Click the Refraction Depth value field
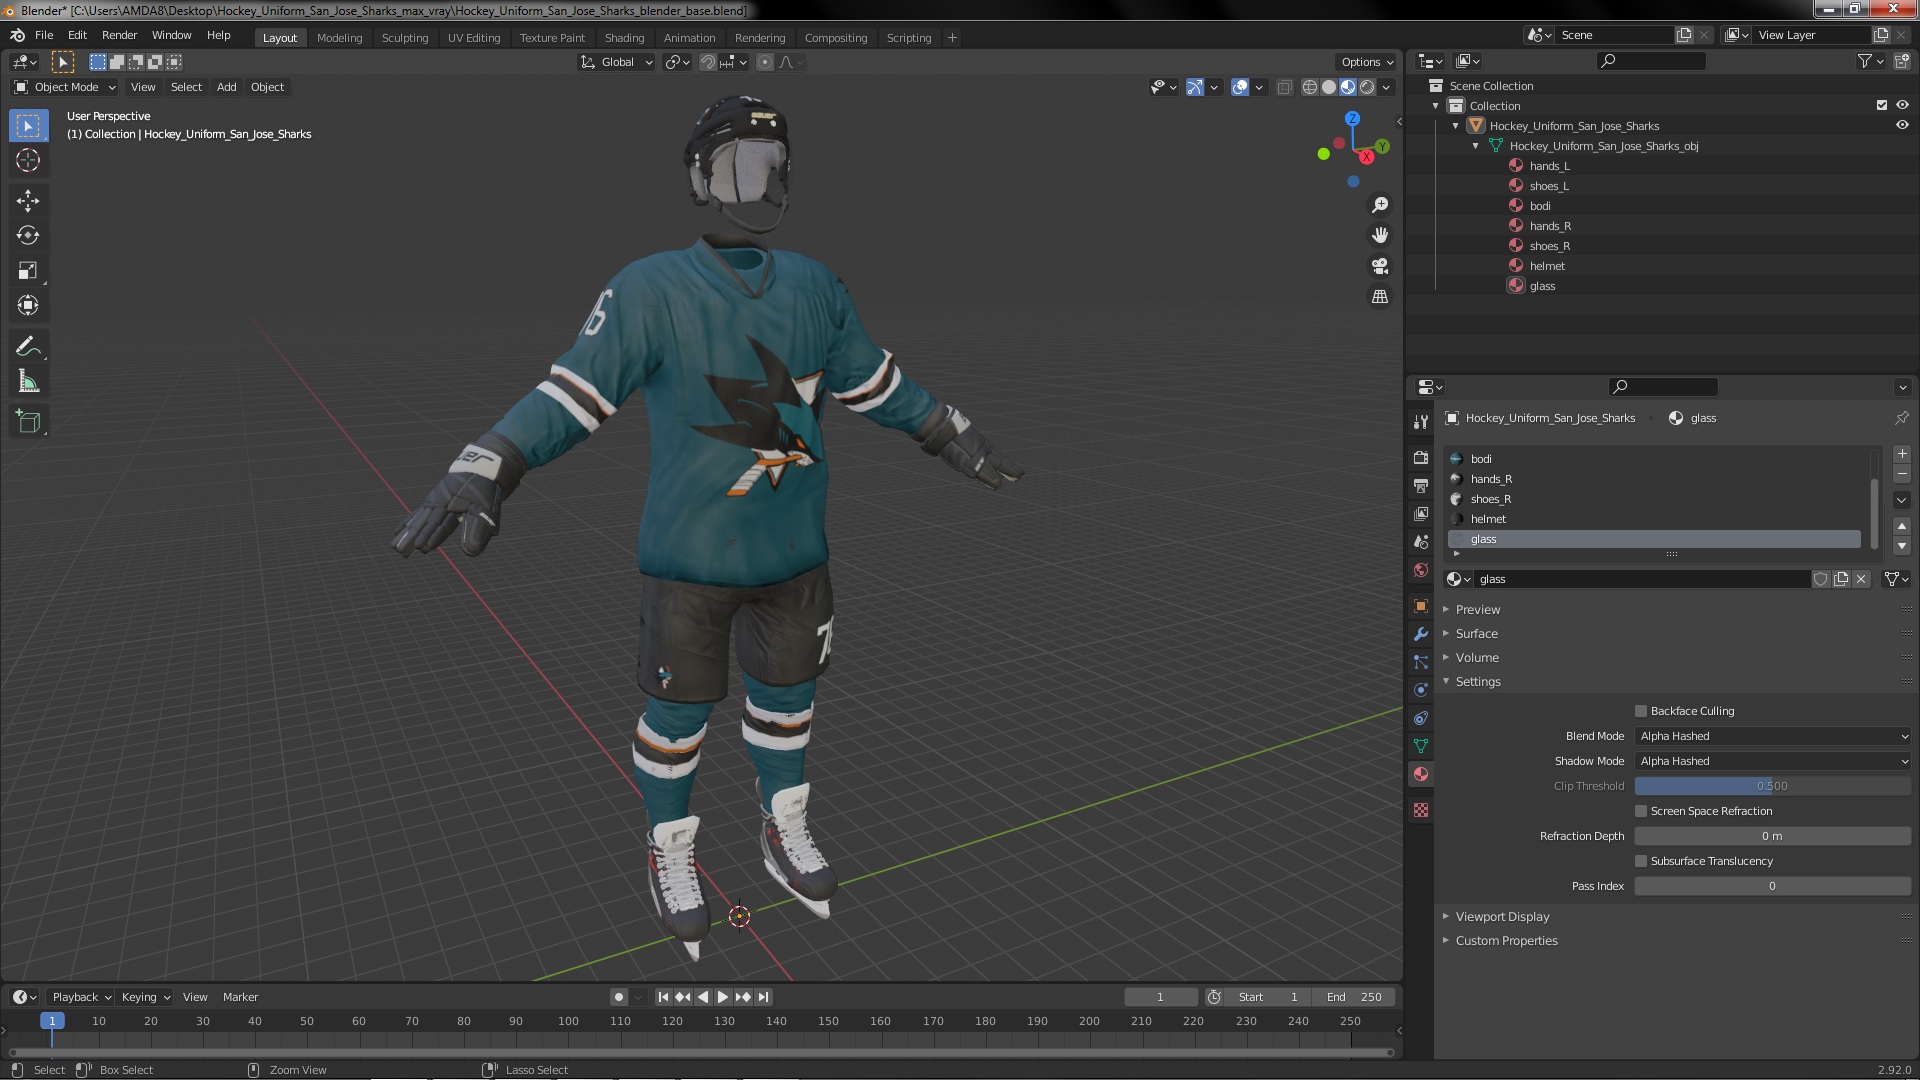1920x1080 pixels. pos(1773,836)
